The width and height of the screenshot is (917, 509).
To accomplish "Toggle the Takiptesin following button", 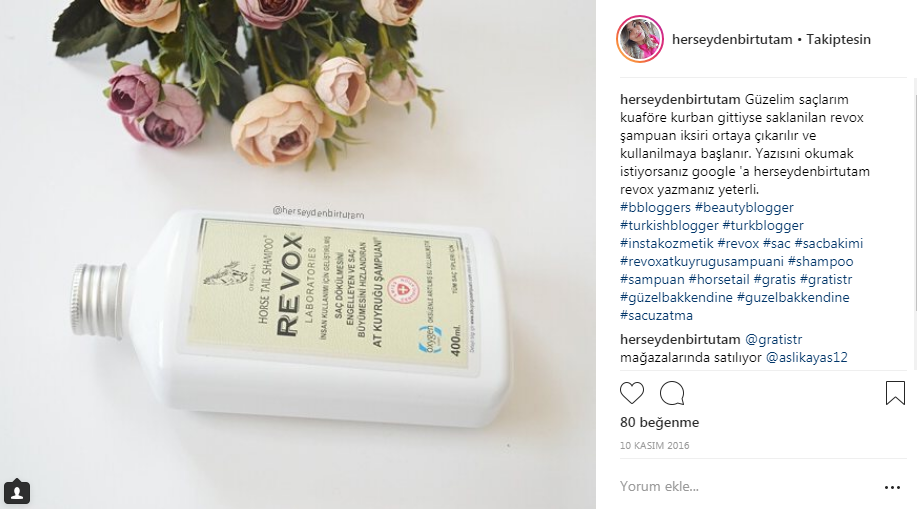I will tap(838, 39).
